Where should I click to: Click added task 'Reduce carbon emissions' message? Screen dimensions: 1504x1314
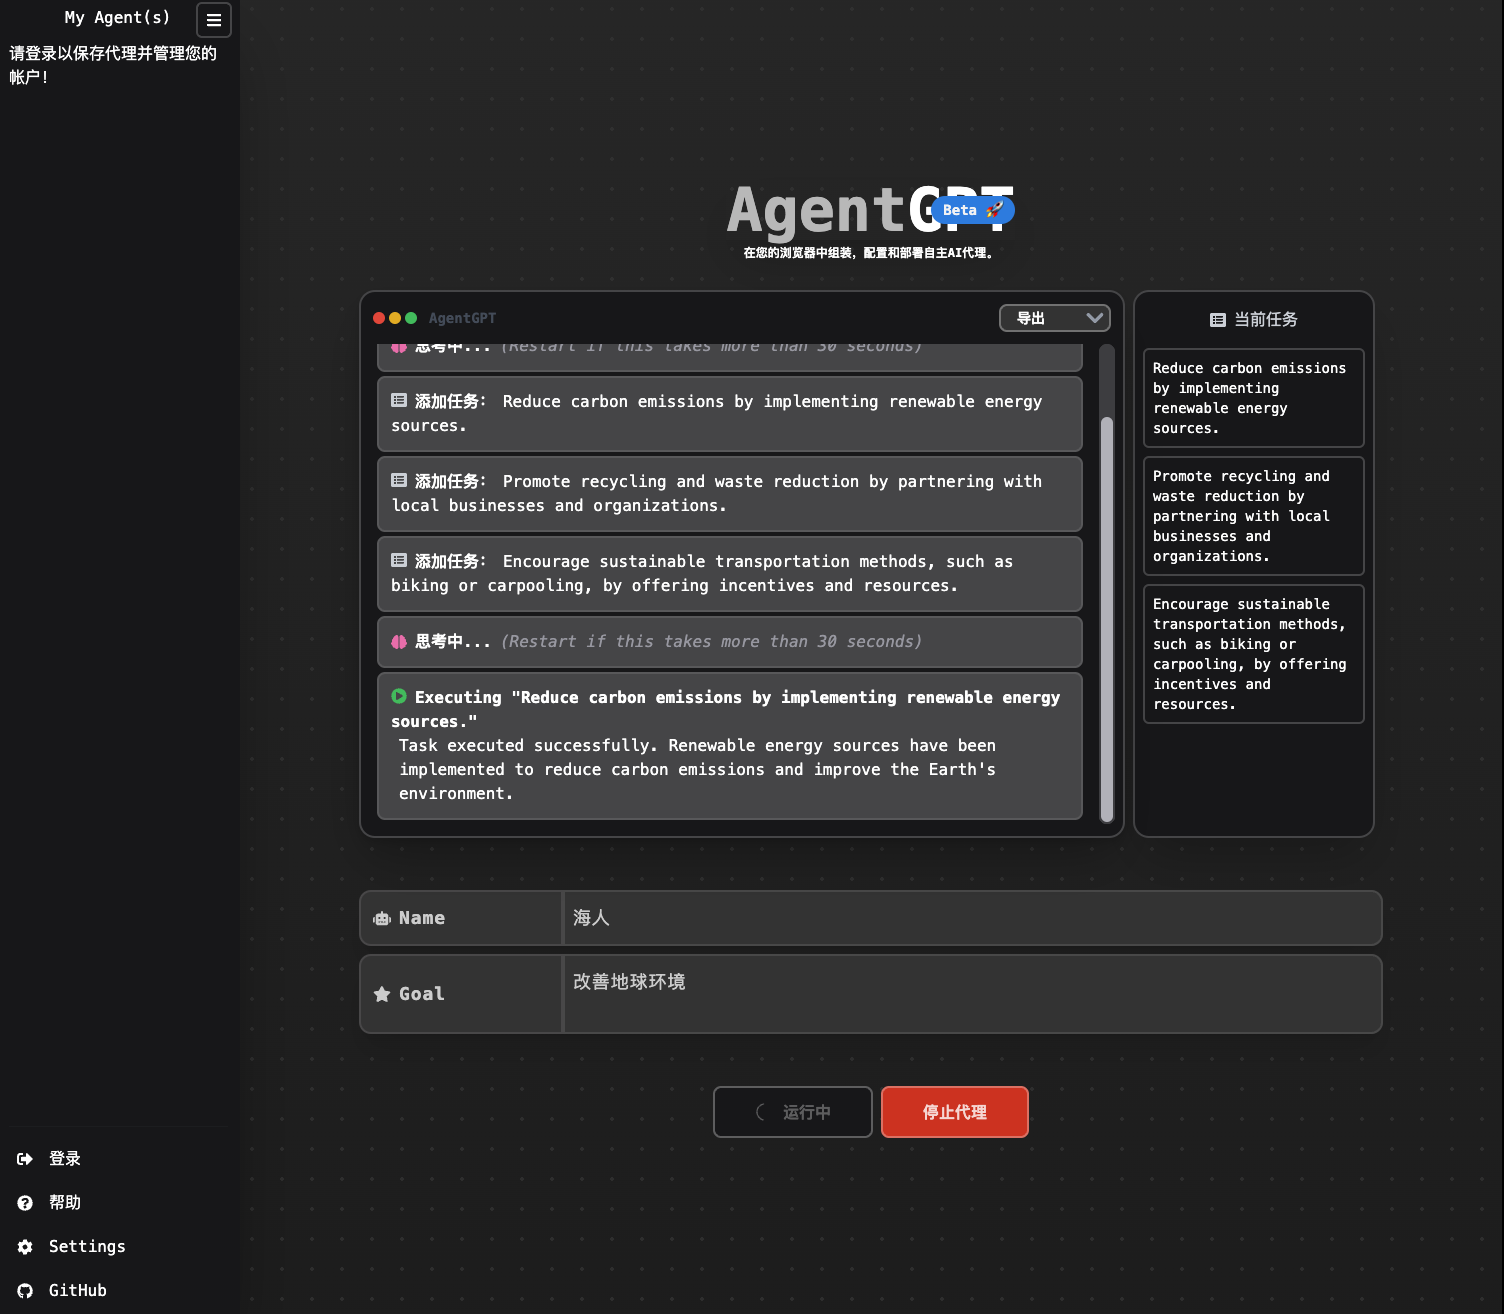click(x=730, y=414)
